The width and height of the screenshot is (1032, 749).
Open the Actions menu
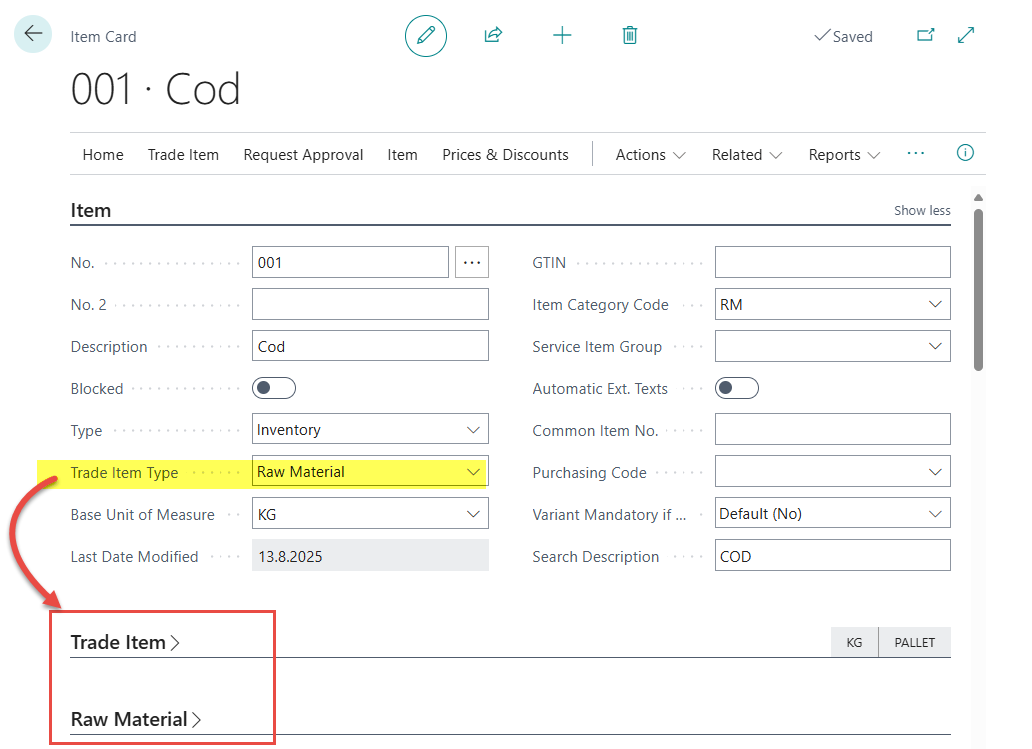pos(650,155)
